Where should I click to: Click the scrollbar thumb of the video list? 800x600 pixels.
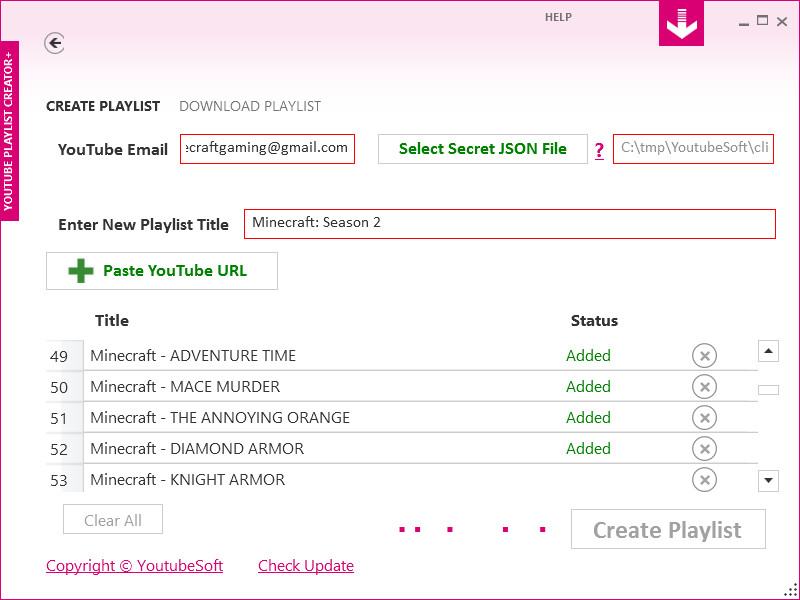click(768, 390)
